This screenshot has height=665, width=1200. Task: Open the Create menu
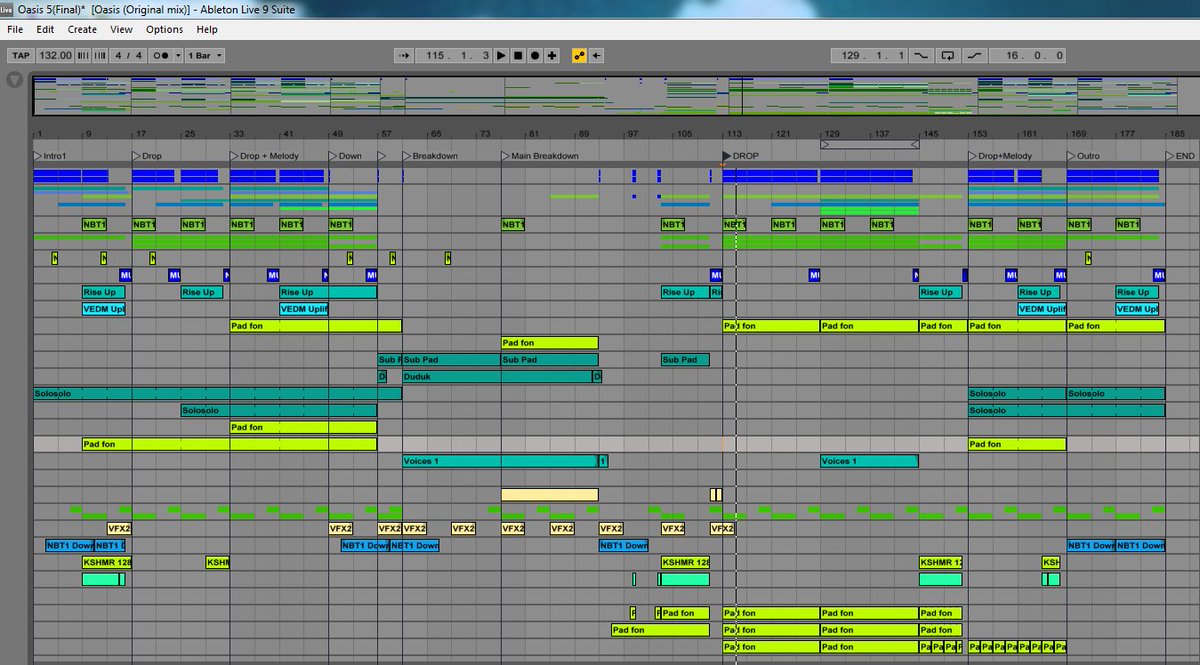tap(82, 30)
